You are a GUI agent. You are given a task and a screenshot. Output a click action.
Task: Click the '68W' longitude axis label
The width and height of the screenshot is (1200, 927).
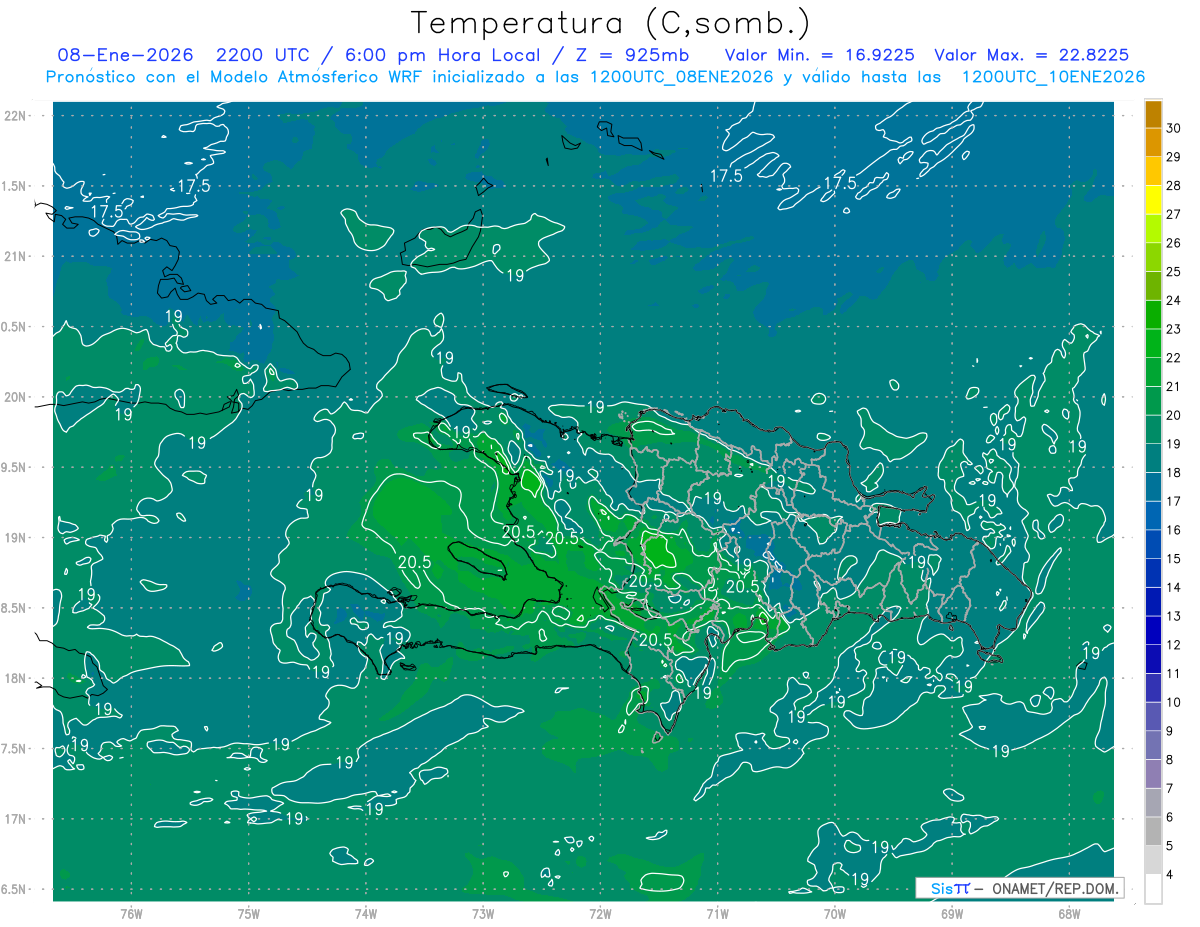click(x=1068, y=914)
